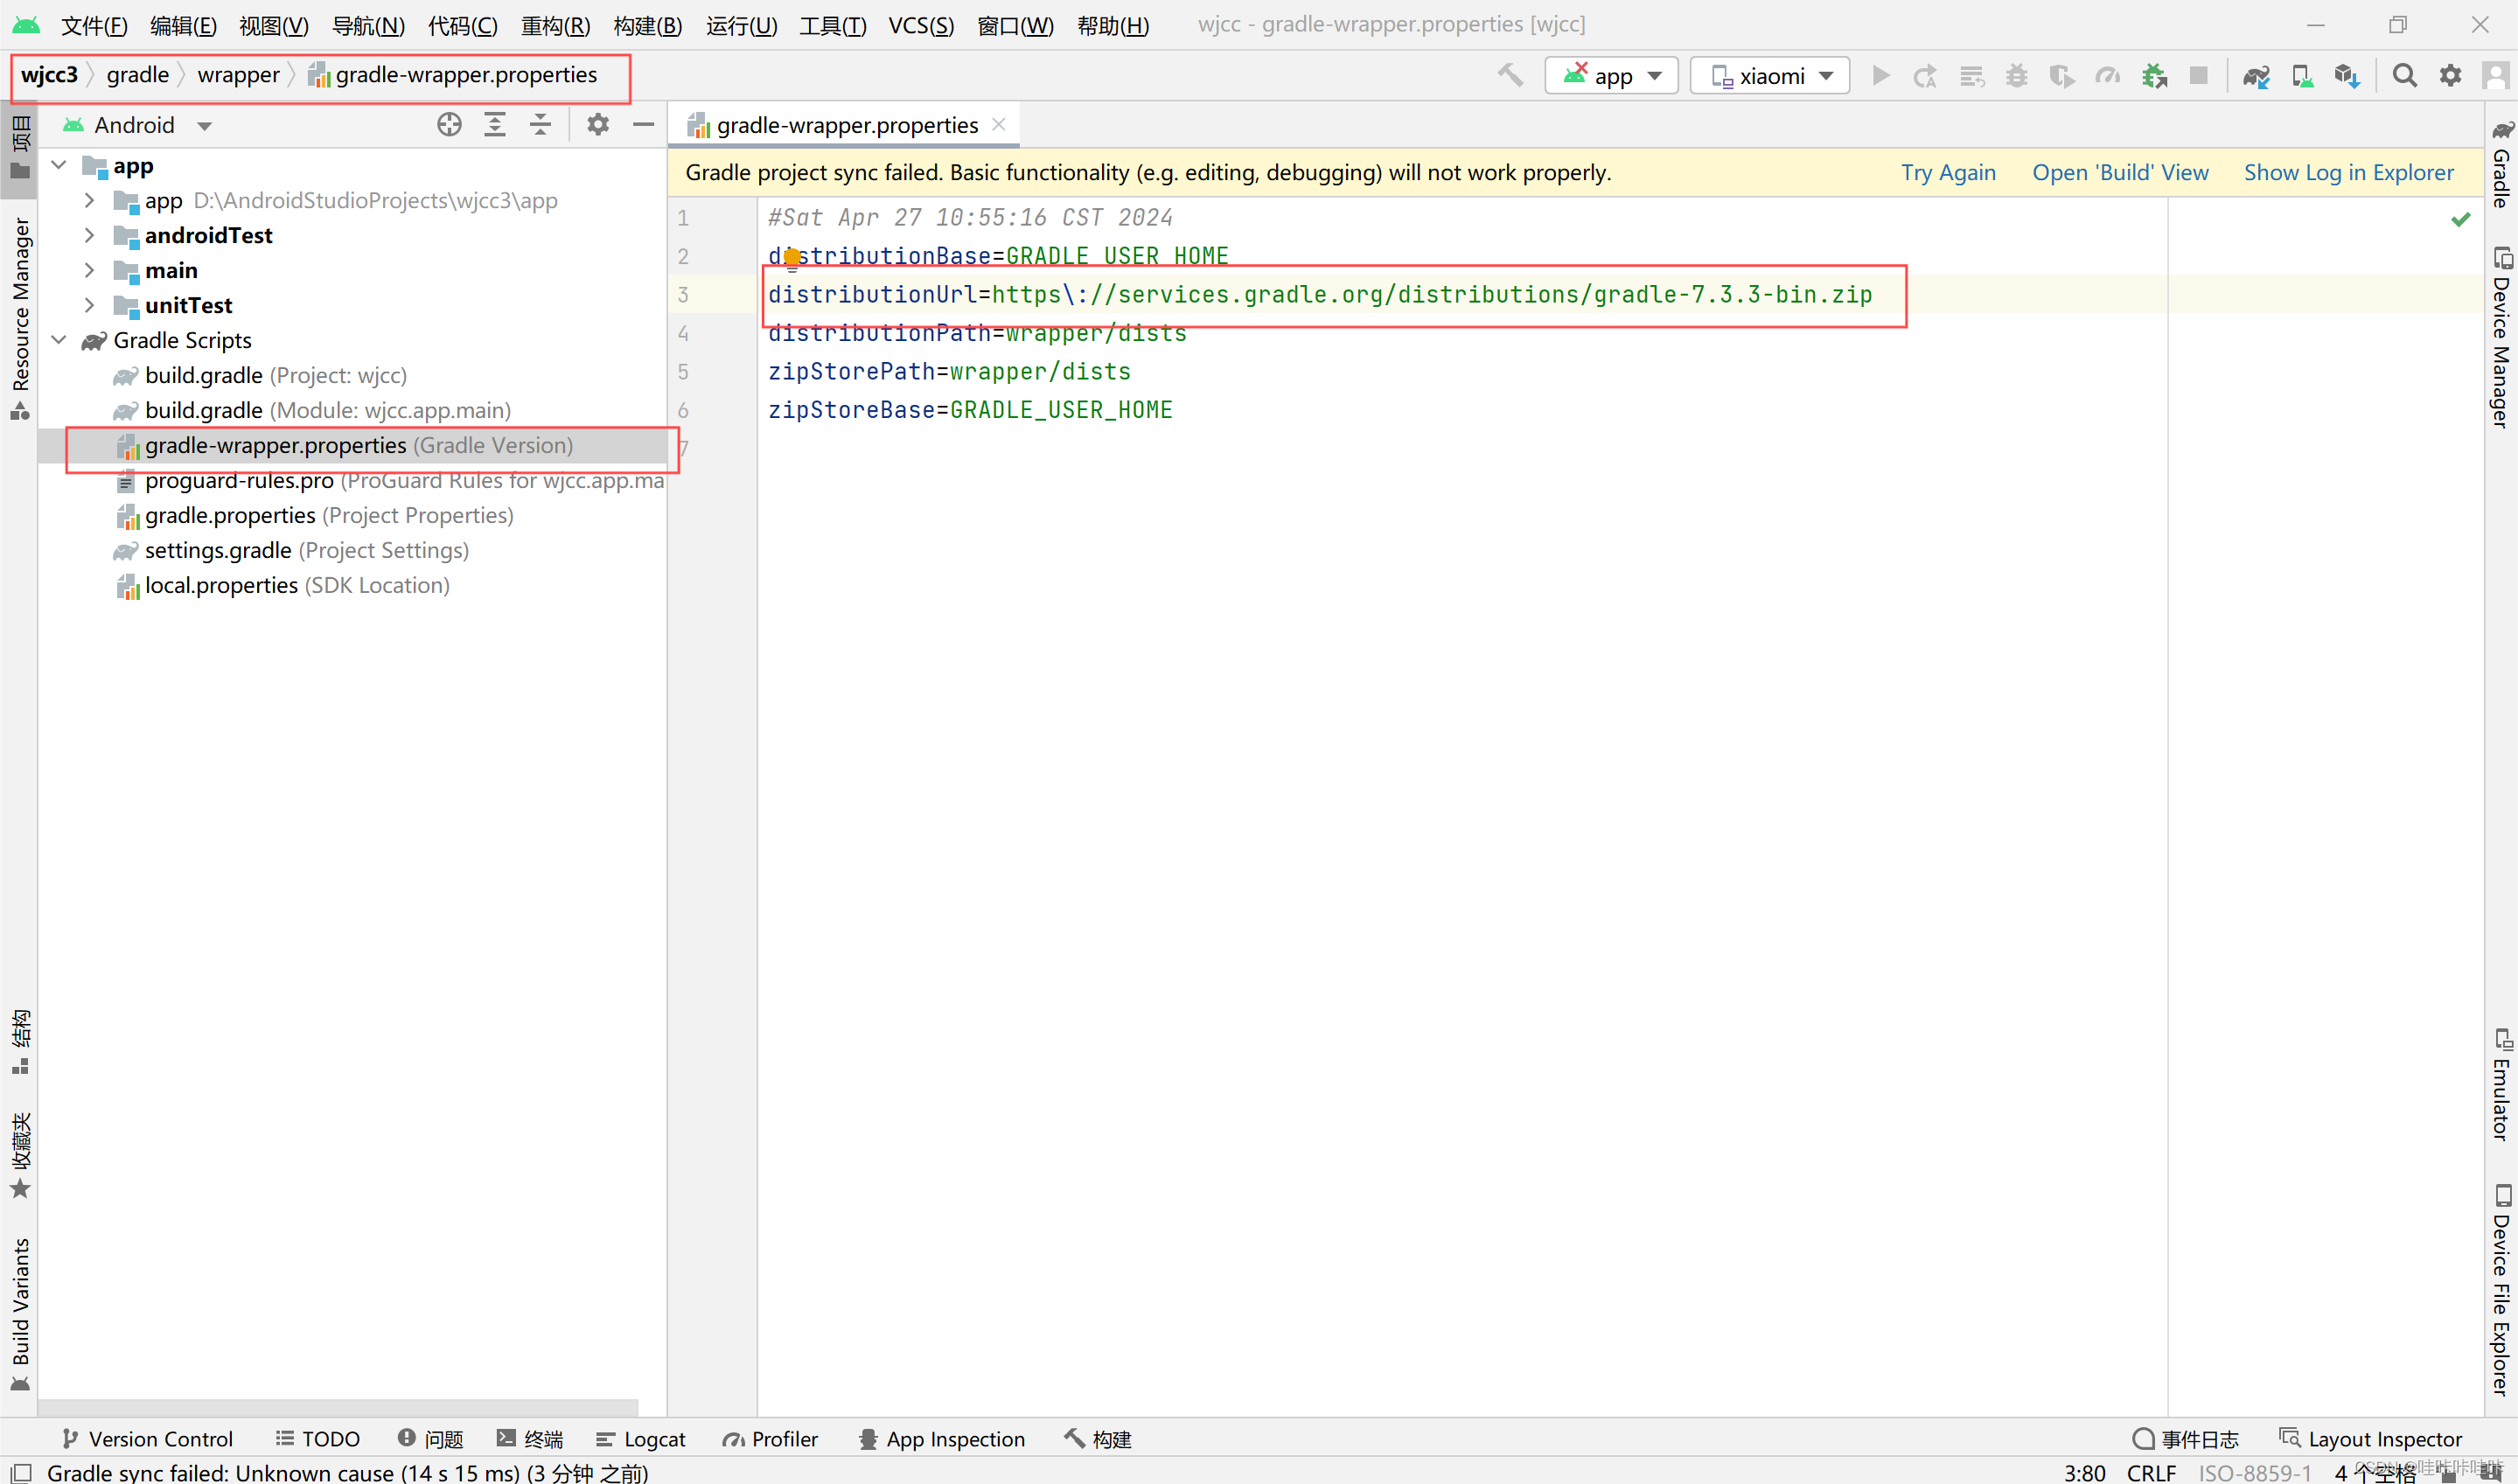Open project panel gear options

point(597,125)
